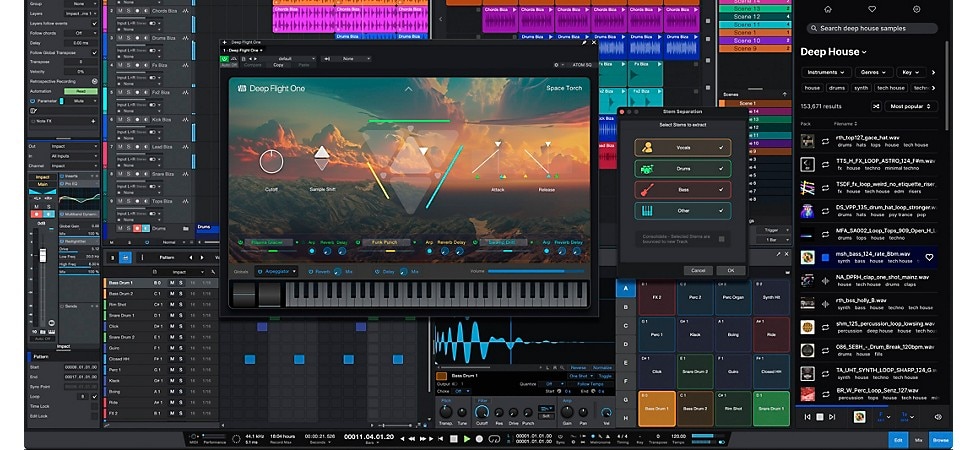The image size is (976, 450).
Task: Click the Follow Tempo button
Action: (591, 384)
